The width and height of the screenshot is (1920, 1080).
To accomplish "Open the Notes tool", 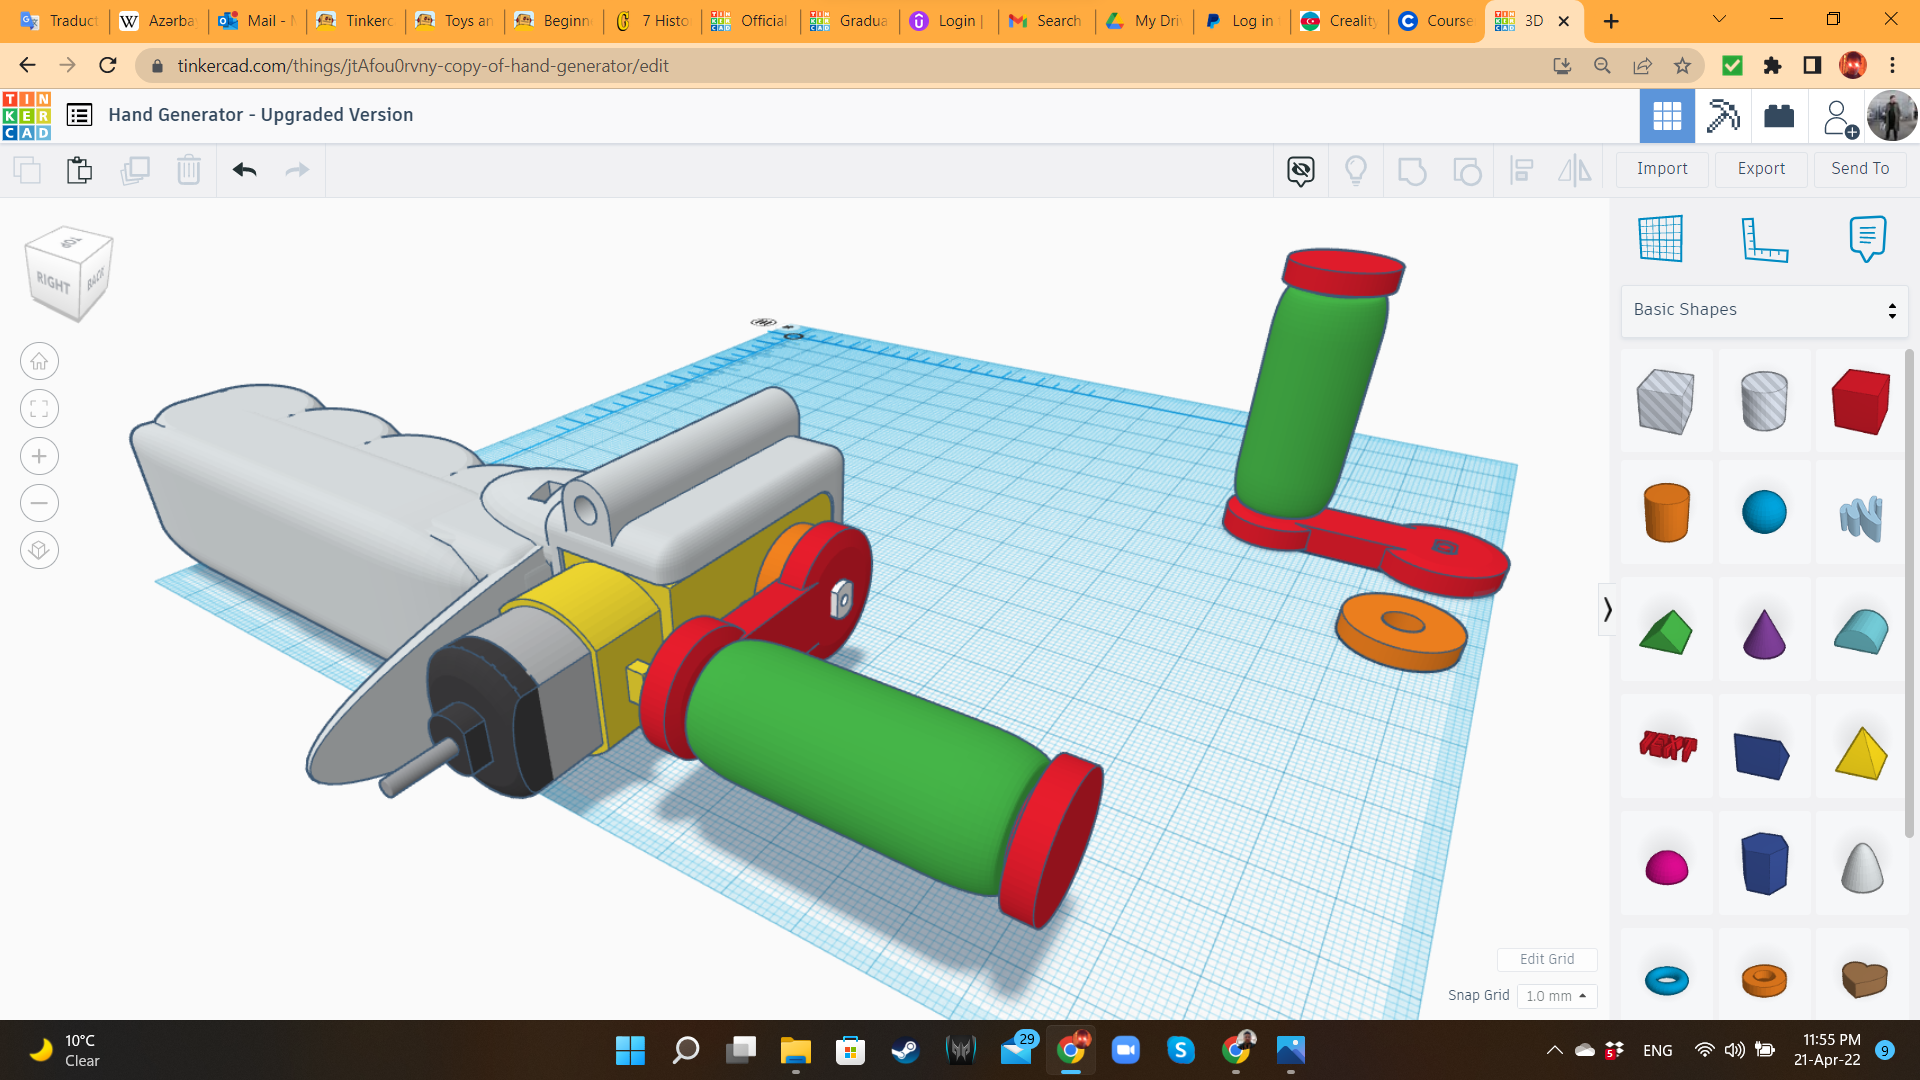I will (x=1867, y=240).
